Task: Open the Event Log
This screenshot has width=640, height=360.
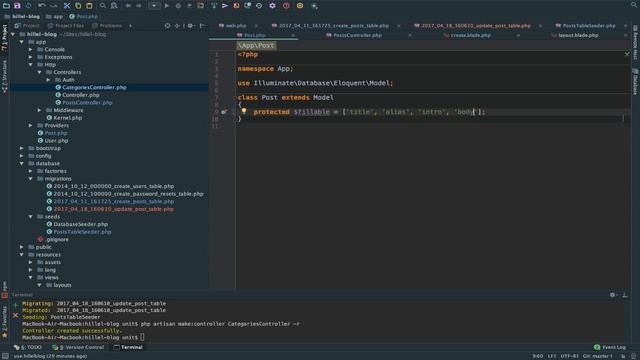Action: [610, 347]
